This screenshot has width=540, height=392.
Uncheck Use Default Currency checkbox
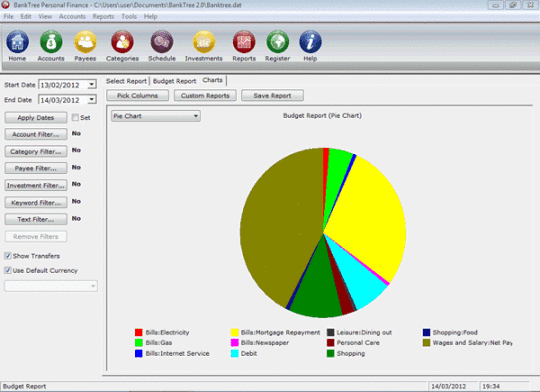[x=8, y=270]
